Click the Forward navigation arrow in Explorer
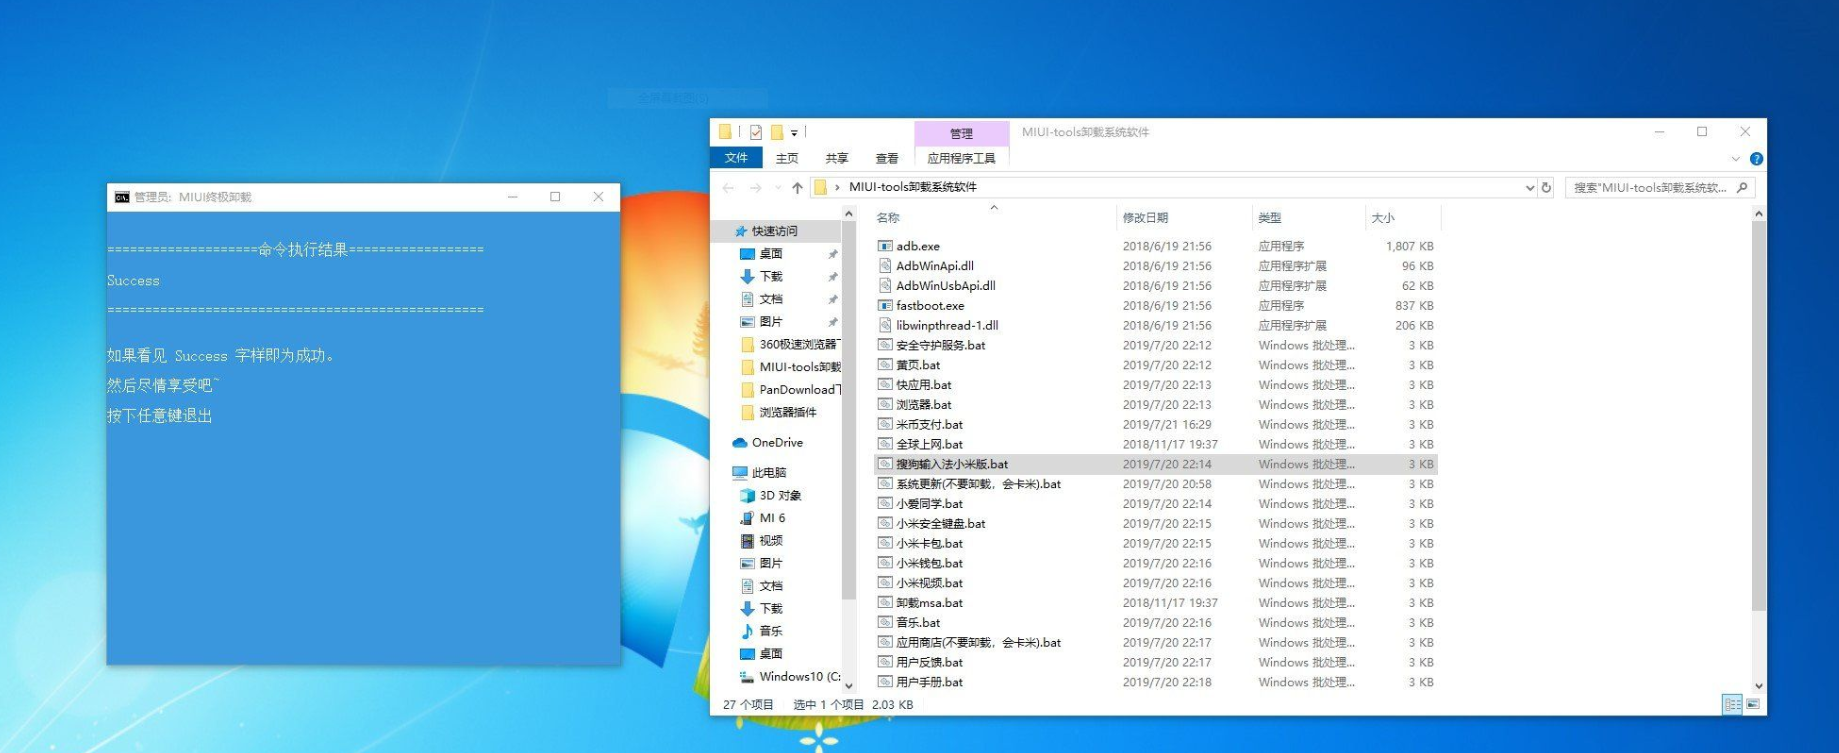1839x753 pixels. click(x=755, y=187)
